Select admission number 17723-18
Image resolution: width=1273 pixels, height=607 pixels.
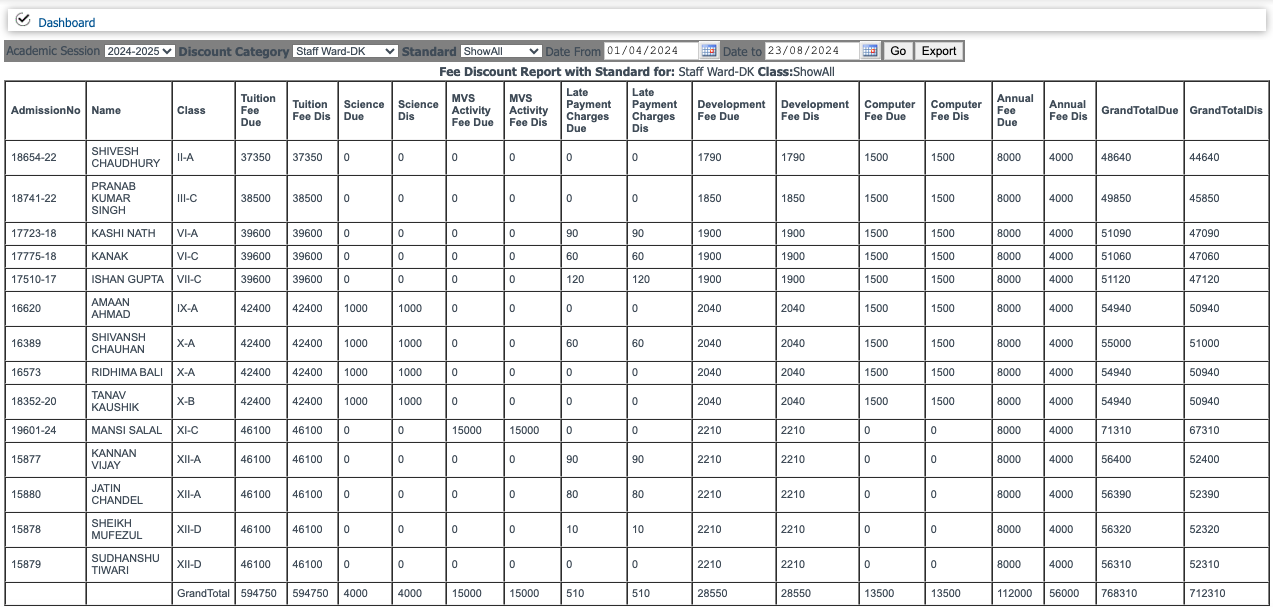(34, 233)
